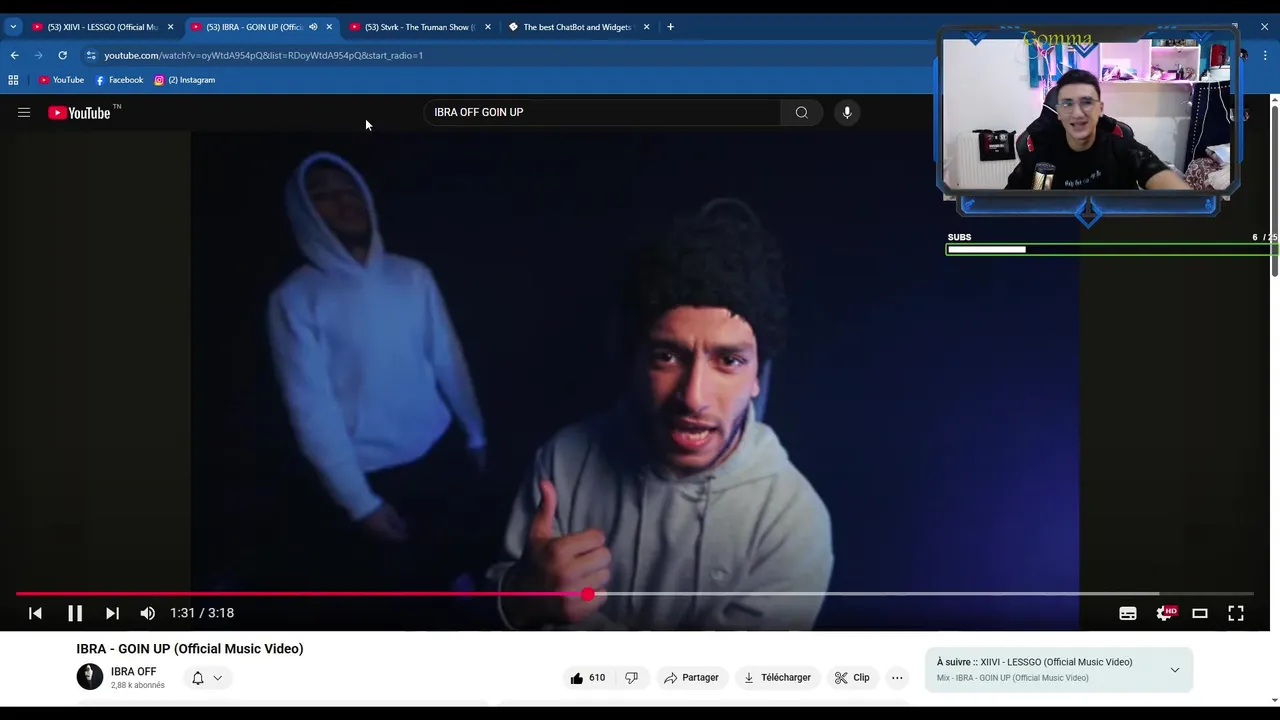
Task: Like the video with 610 likes
Action: (x=588, y=678)
